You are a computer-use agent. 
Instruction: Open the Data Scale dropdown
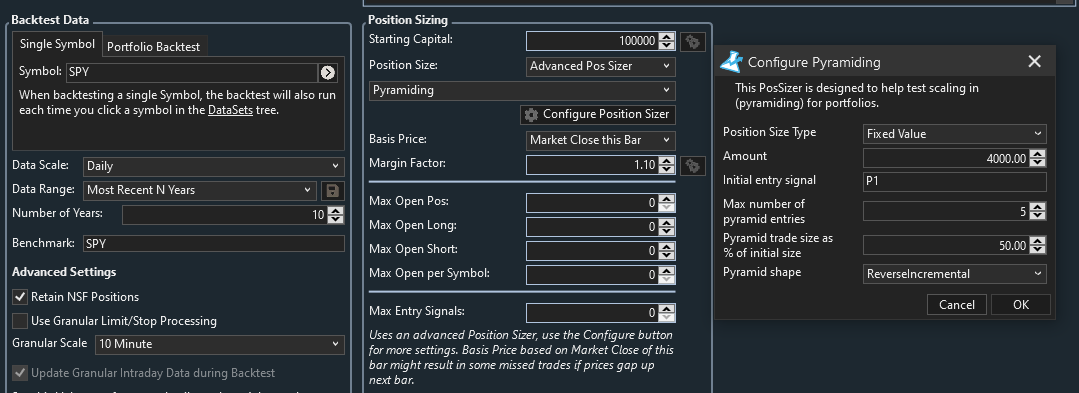tap(213, 166)
